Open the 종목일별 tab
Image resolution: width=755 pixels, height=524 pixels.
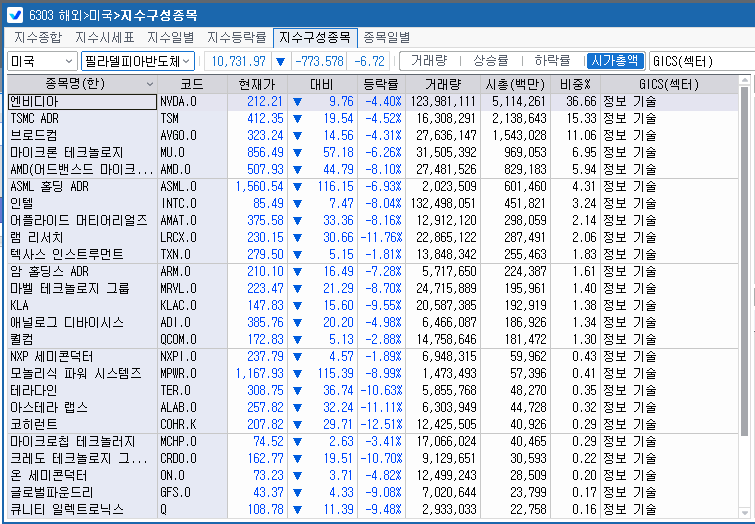[x=386, y=38]
